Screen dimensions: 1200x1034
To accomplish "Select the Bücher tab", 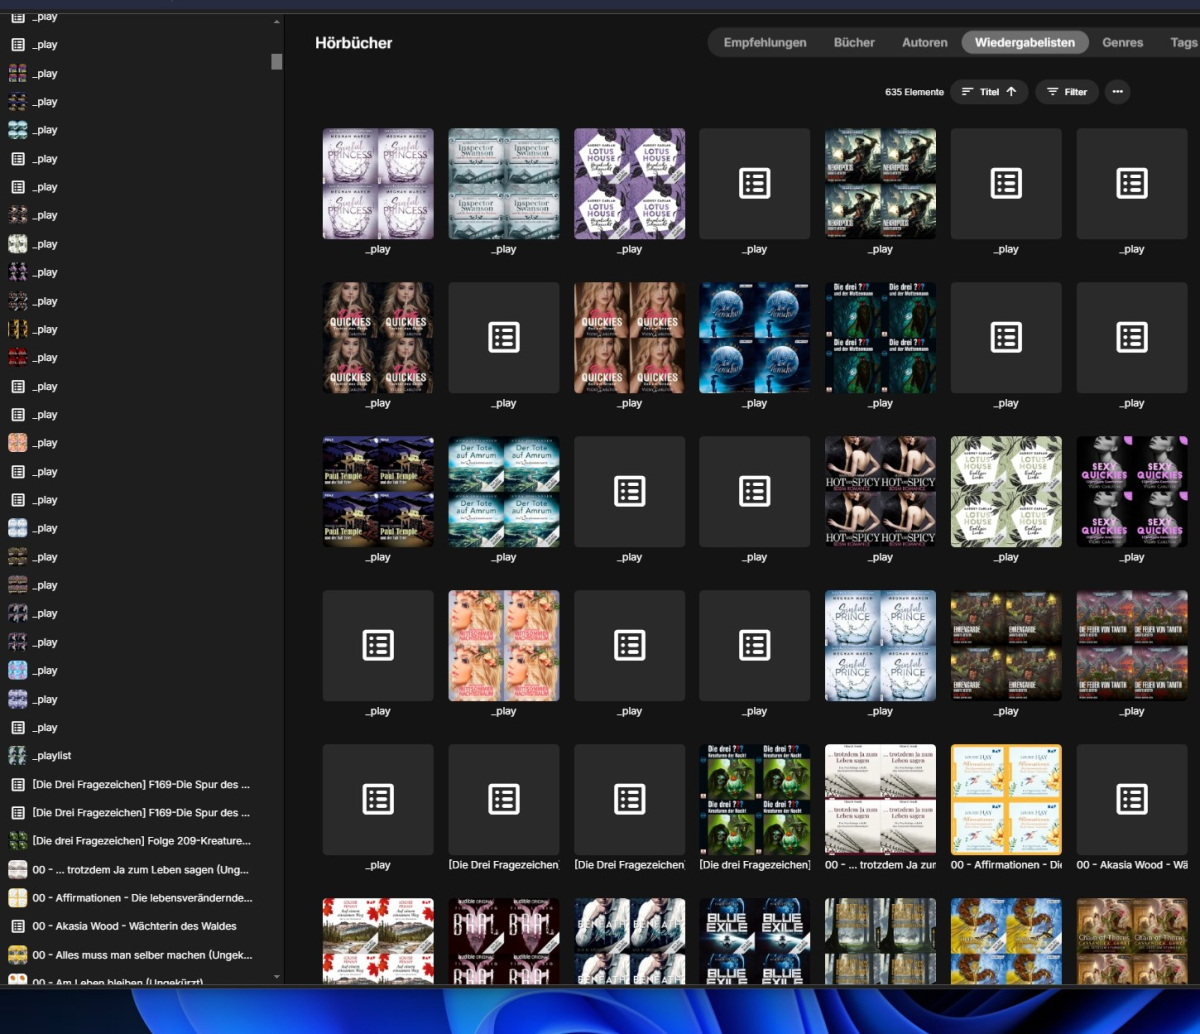I will [854, 43].
